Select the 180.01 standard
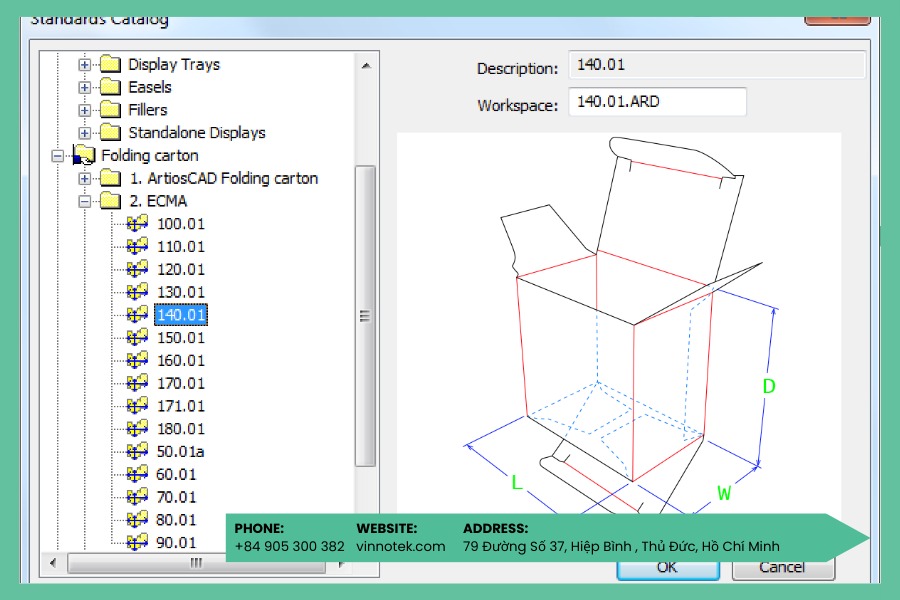The width and height of the screenshot is (900, 600). pyautogui.click(x=181, y=429)
